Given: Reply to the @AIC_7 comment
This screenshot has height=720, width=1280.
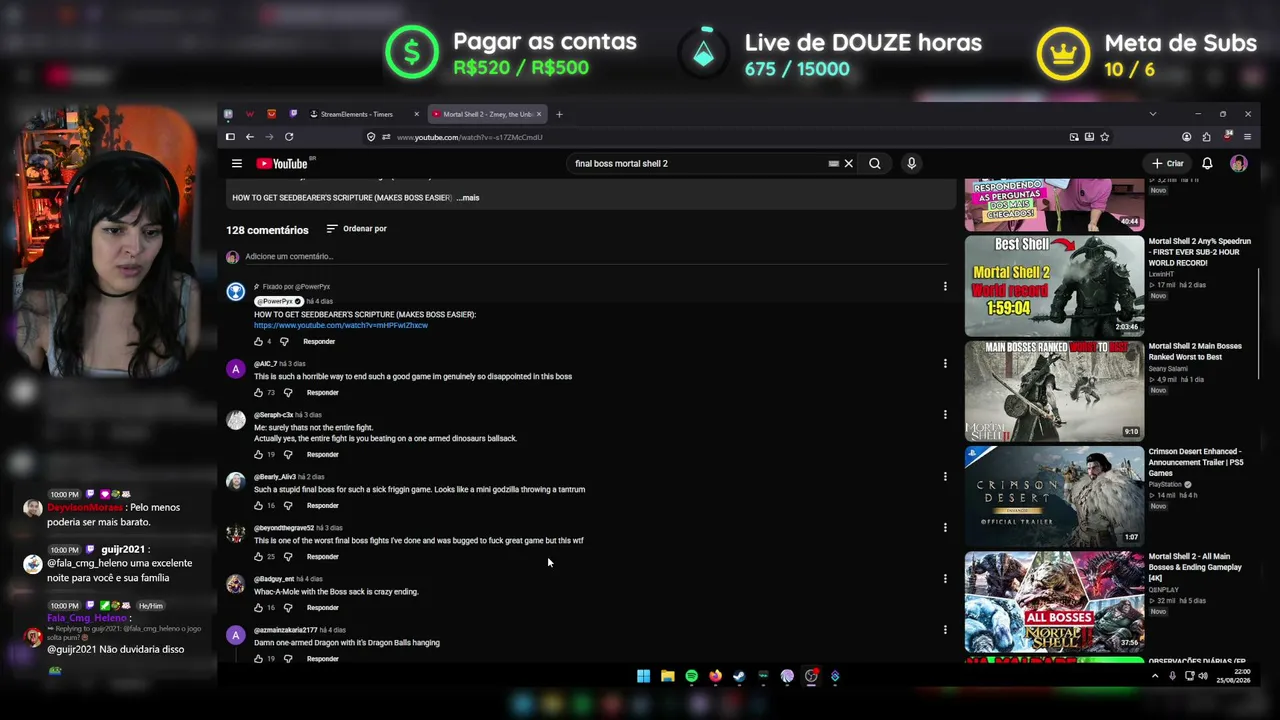Looking at the screenshot, I should [322, 393].
